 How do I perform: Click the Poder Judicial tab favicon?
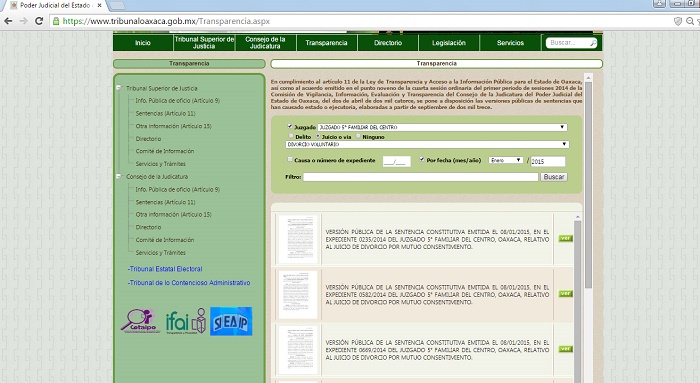14,5
